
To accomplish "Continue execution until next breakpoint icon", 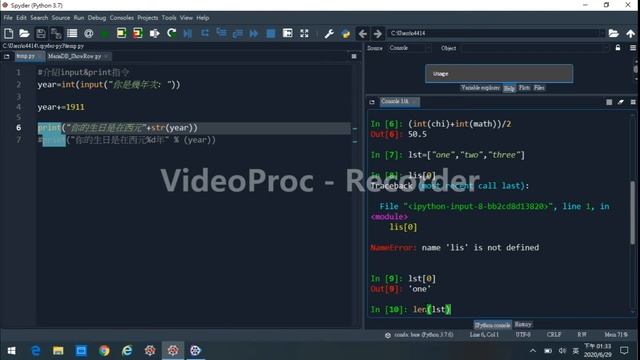I will (253, 33).
